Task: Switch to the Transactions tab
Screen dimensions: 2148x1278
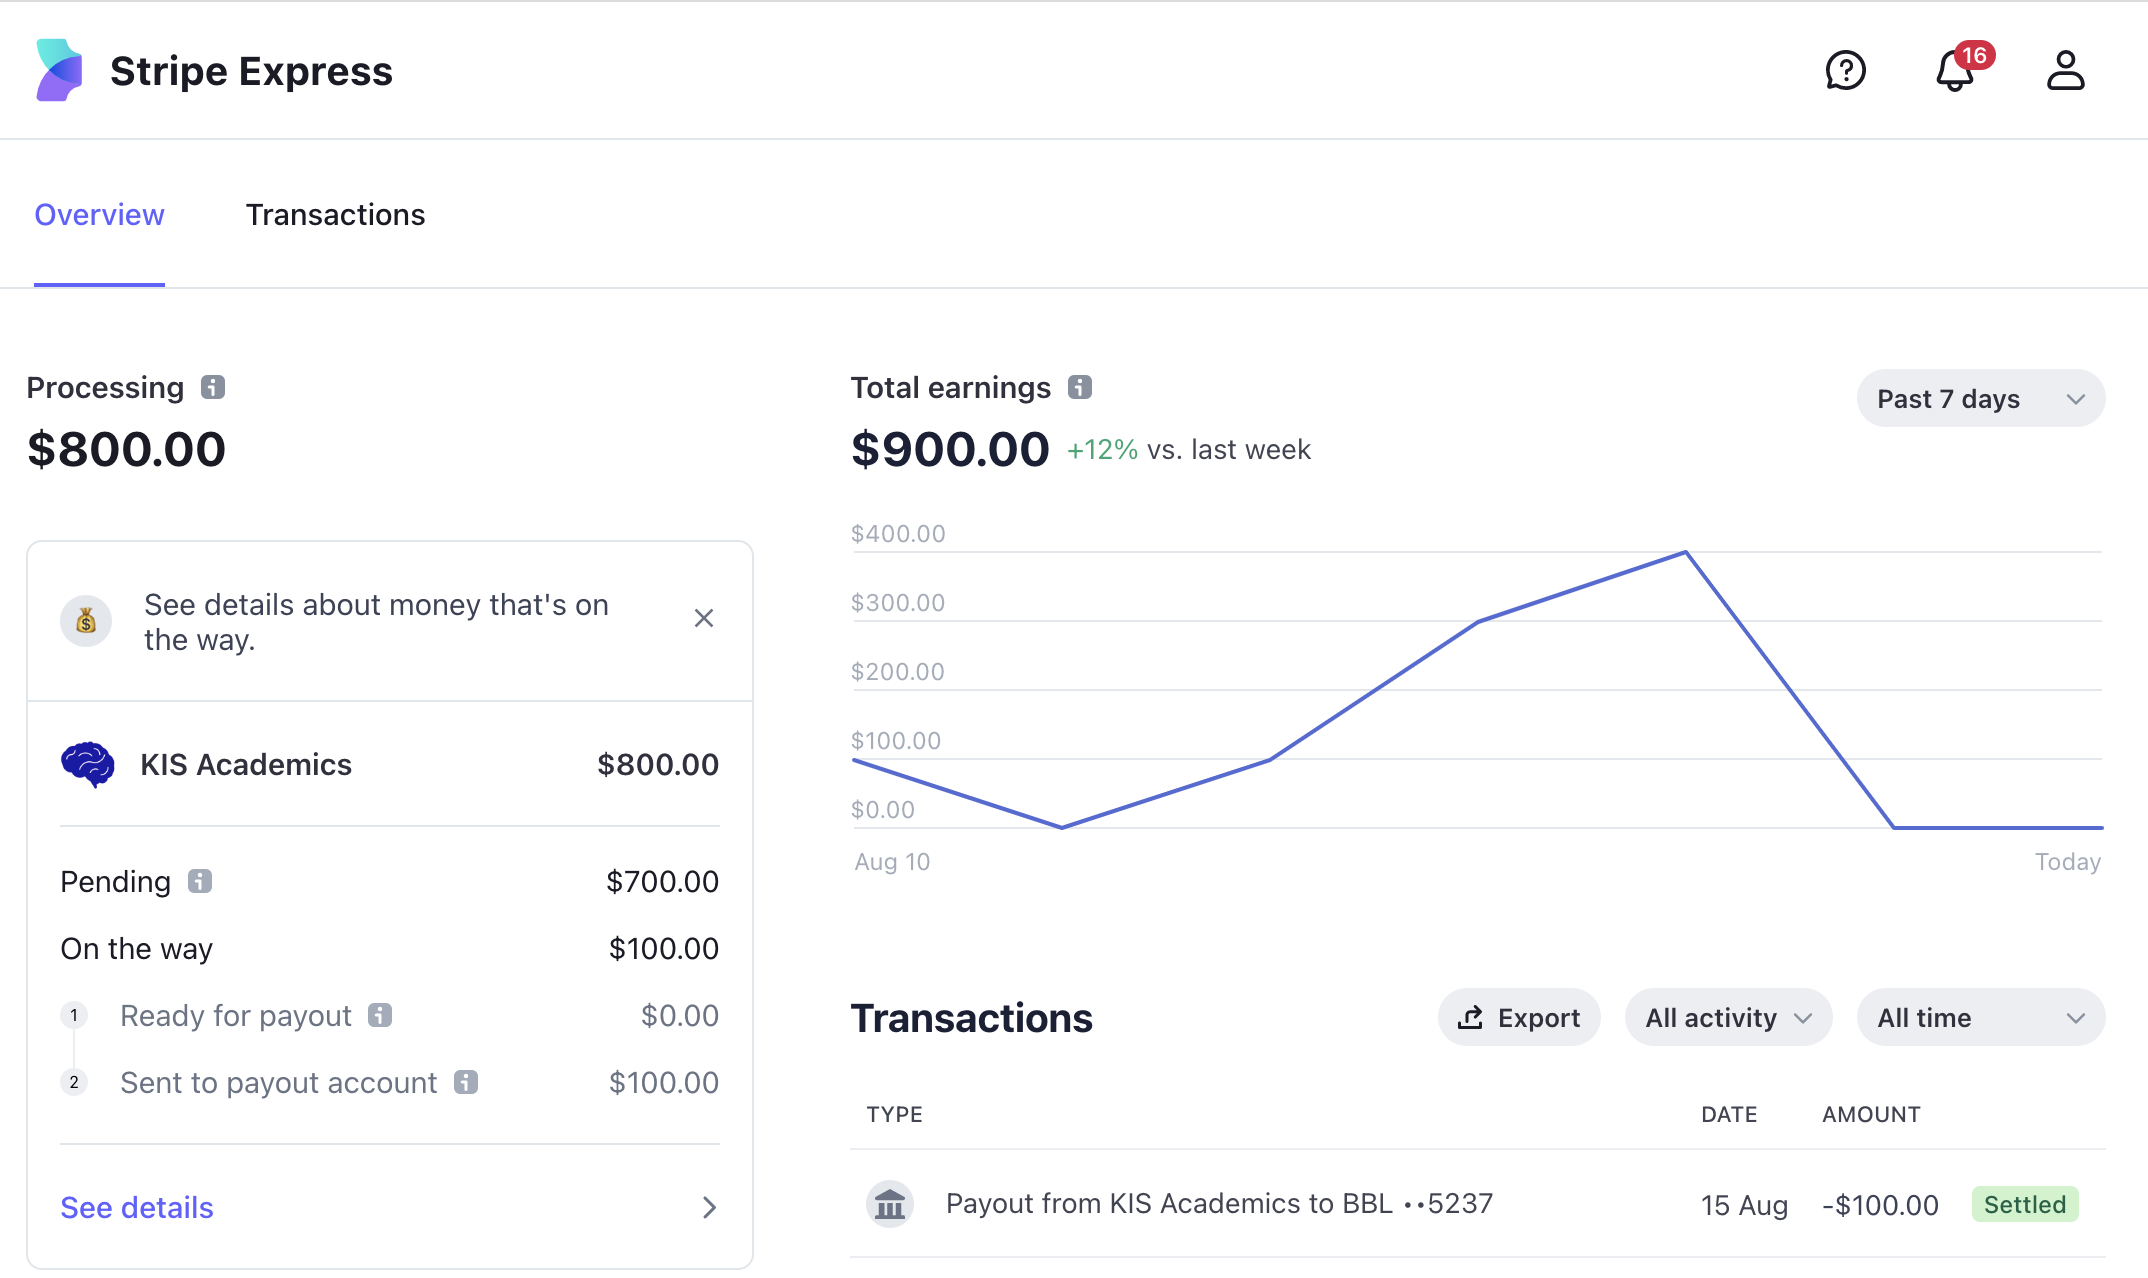Action: 335,215
